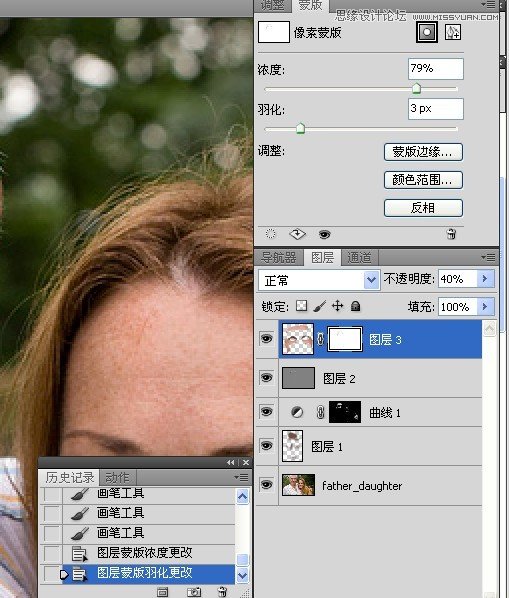Lock image pixels brush icon

[x=320, y=306]
